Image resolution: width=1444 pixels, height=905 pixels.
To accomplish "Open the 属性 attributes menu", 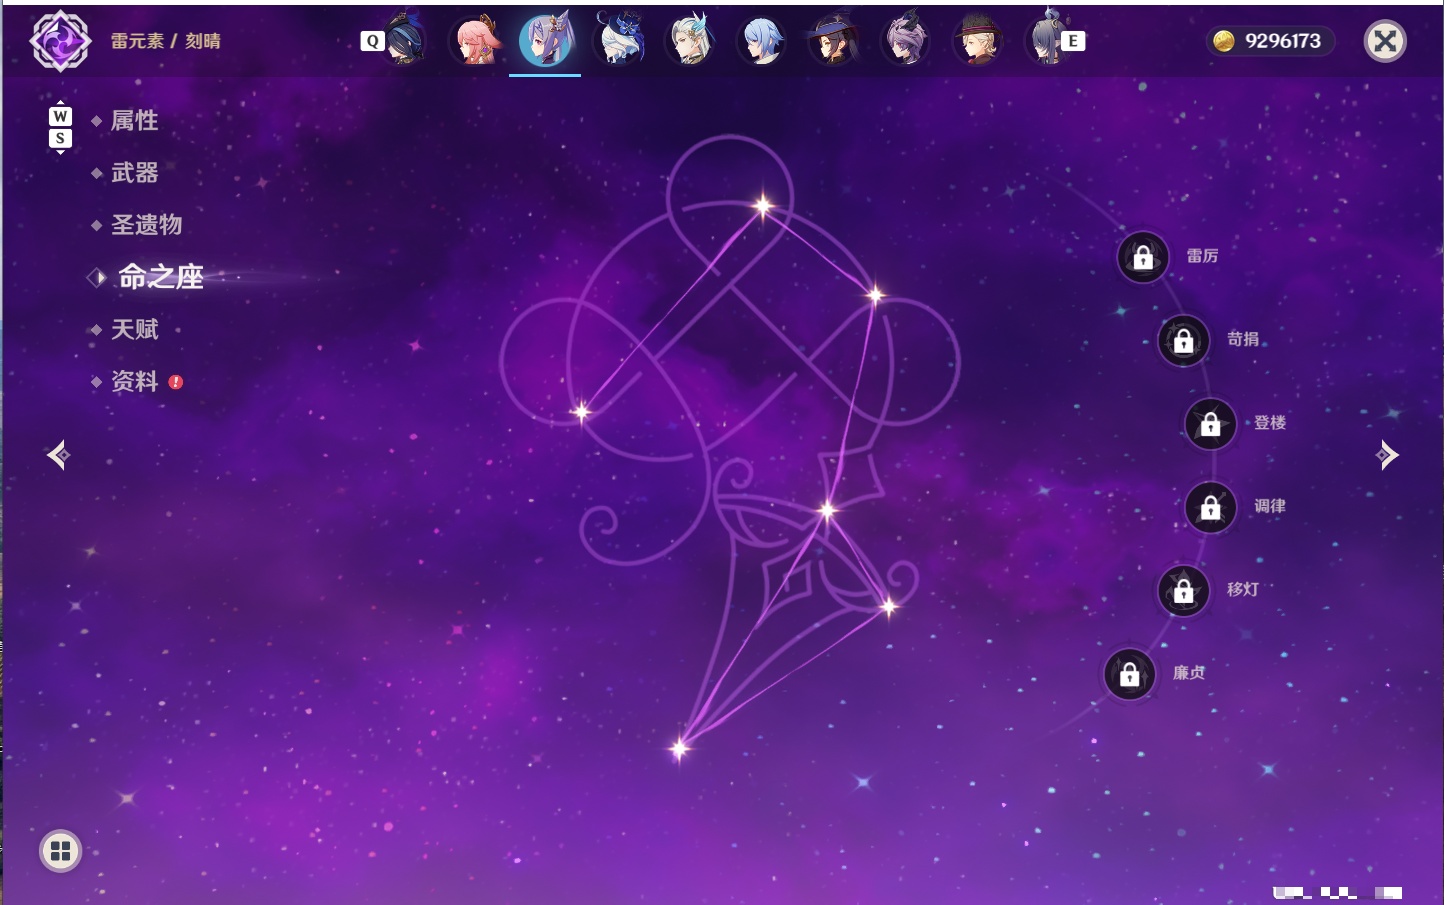I will click(134, 121).
